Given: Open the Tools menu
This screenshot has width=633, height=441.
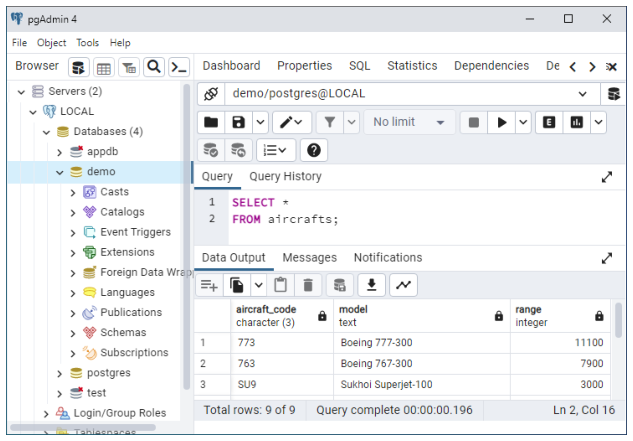Looking at the screenshot, I should [88, 43].
